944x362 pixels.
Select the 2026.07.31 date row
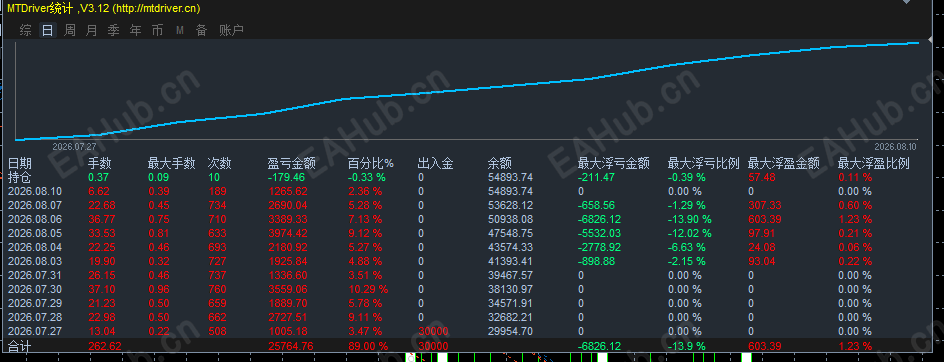coord(35,275)
